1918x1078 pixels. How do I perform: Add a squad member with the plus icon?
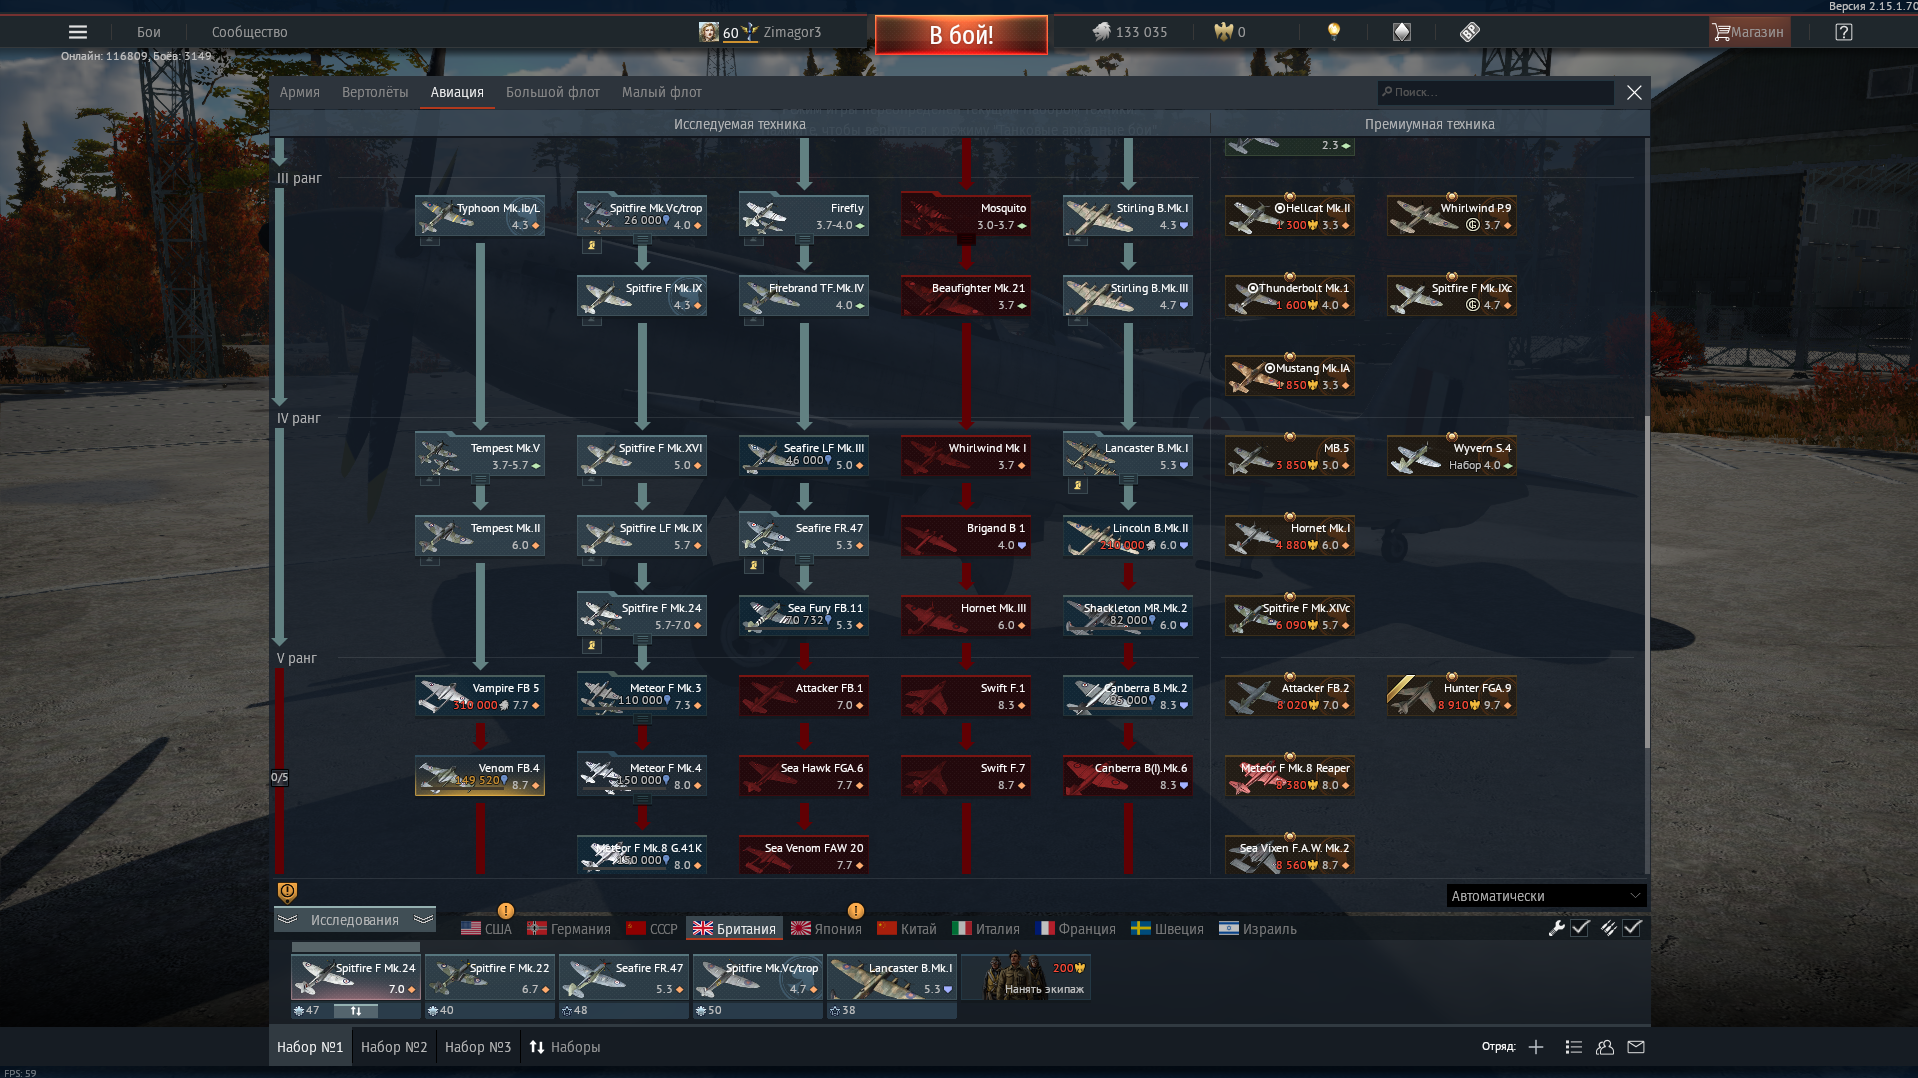click(1536, 1047)
